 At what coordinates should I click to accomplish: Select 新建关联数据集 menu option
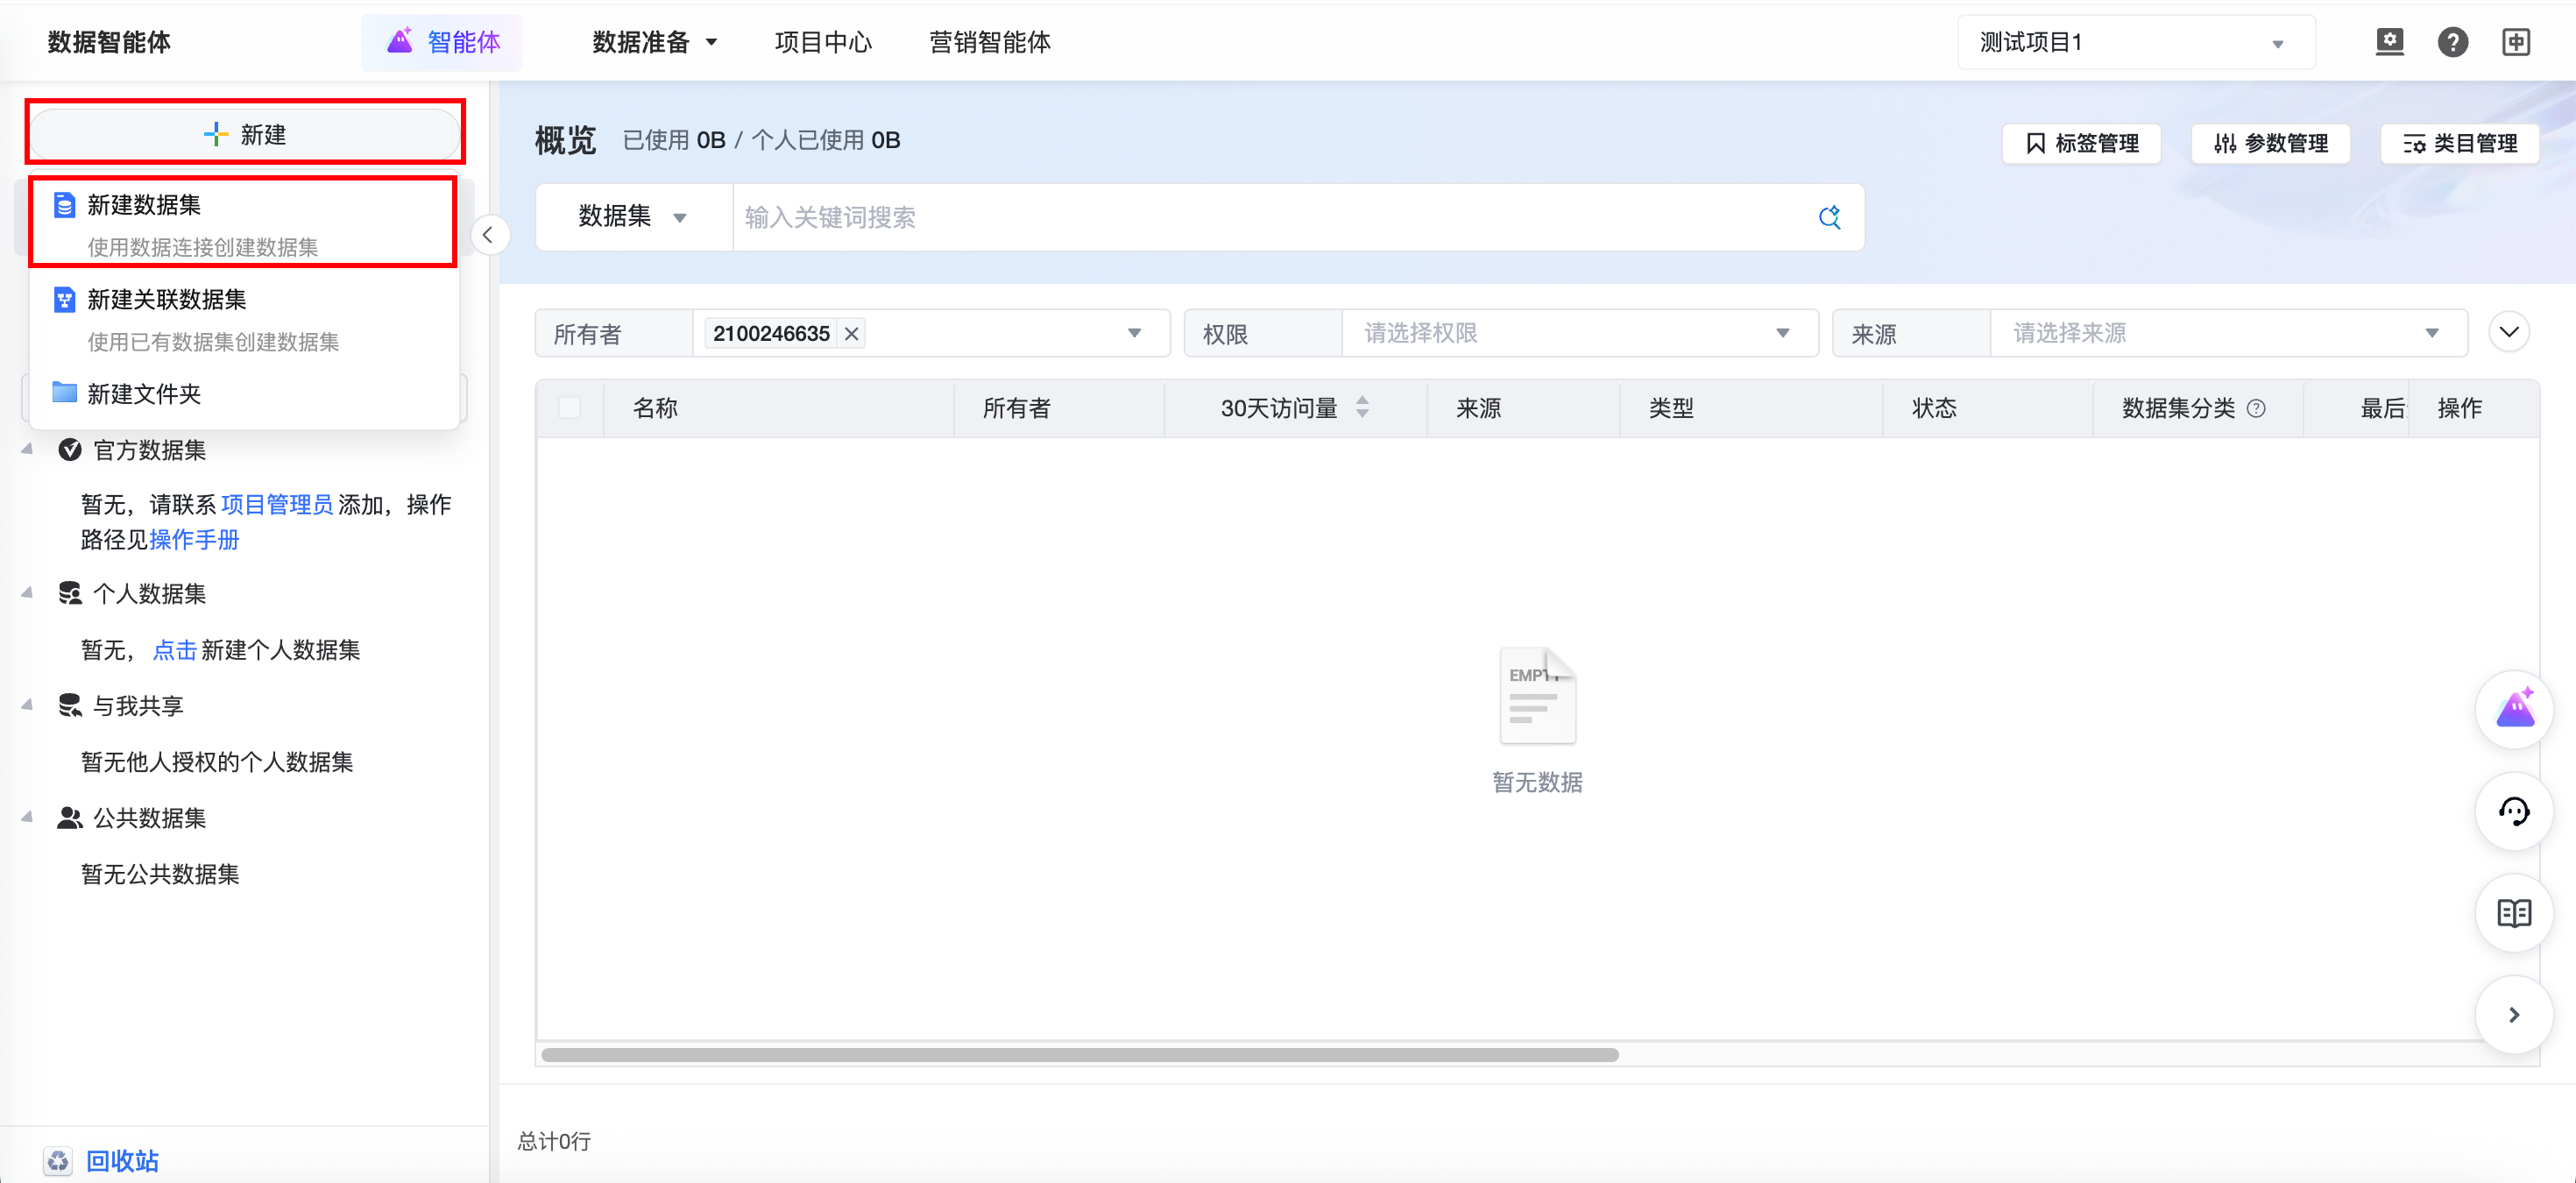pyautogui.click(x=166, y=299)
